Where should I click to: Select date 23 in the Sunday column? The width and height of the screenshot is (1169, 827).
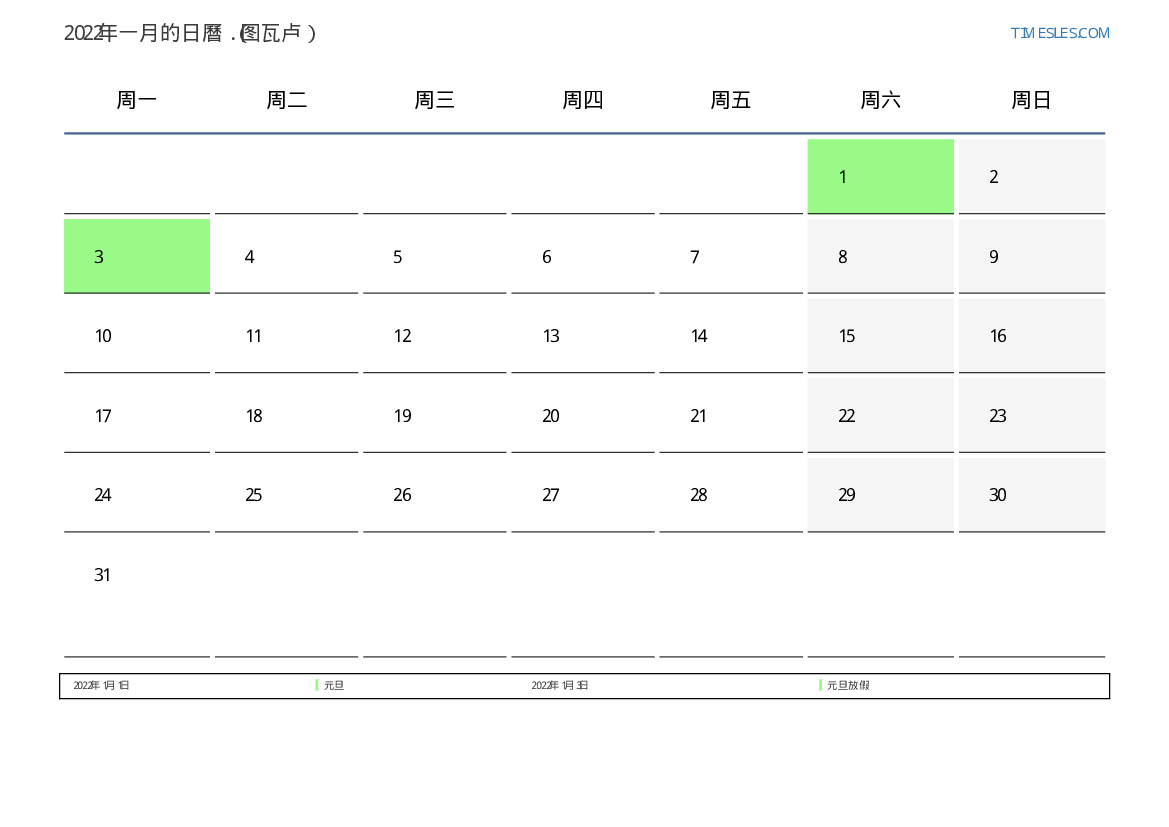1031,416
